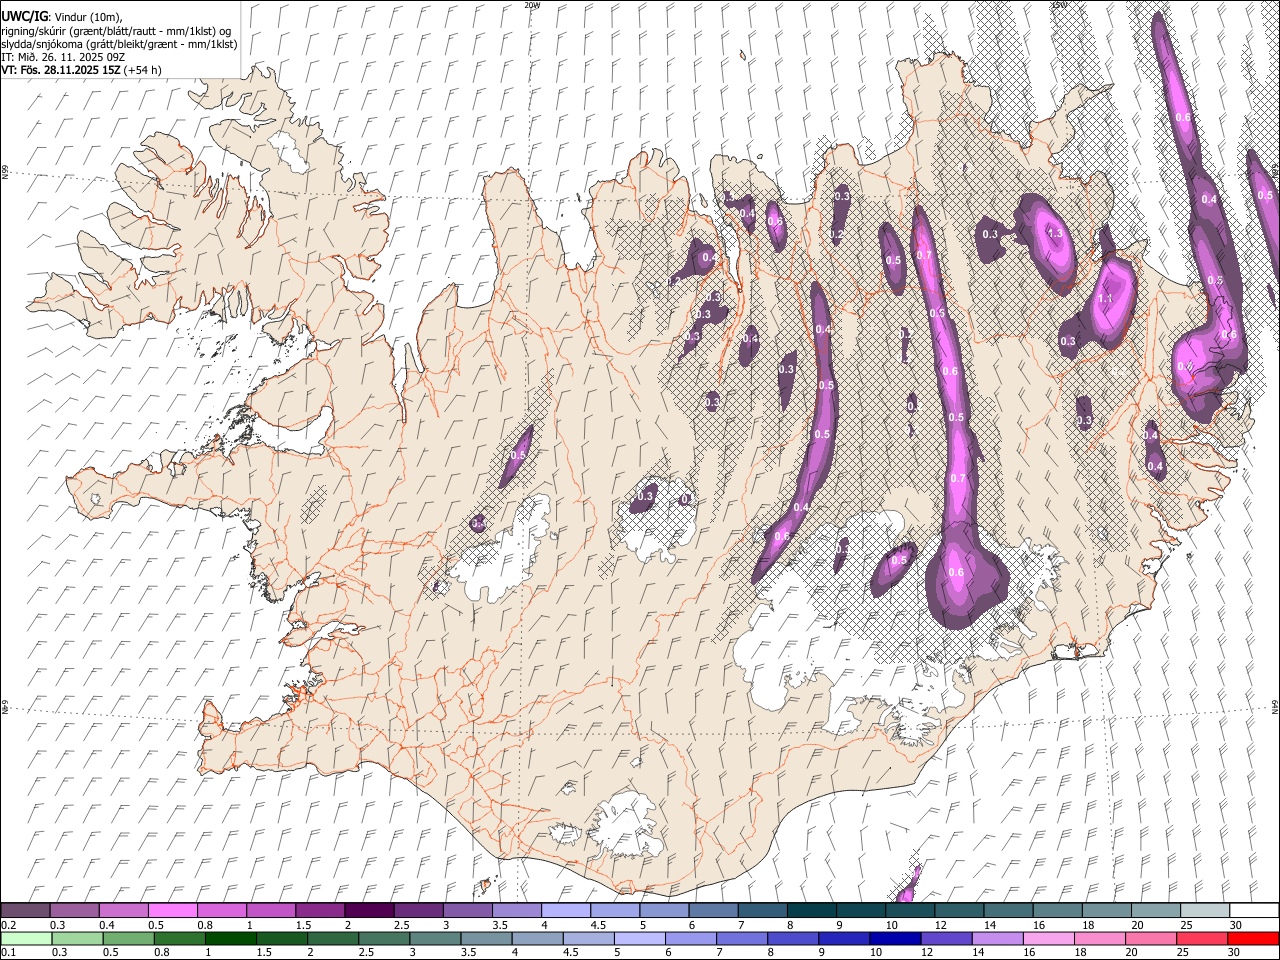Click the 'IT: Mið. 26. 11. 2025 09Z' line
The image size is (1280, 960).
pyautogui.click(x=63, y=57)
